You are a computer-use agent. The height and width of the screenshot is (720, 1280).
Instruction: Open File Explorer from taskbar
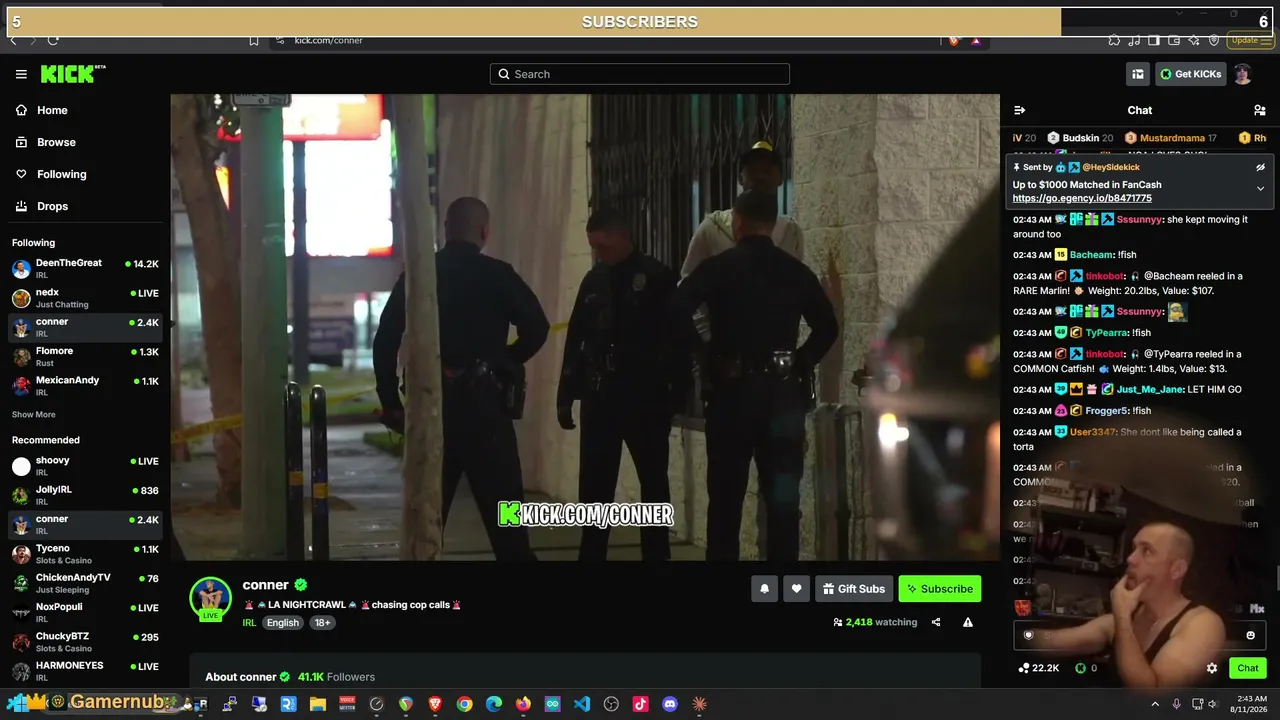pos(318,704)
